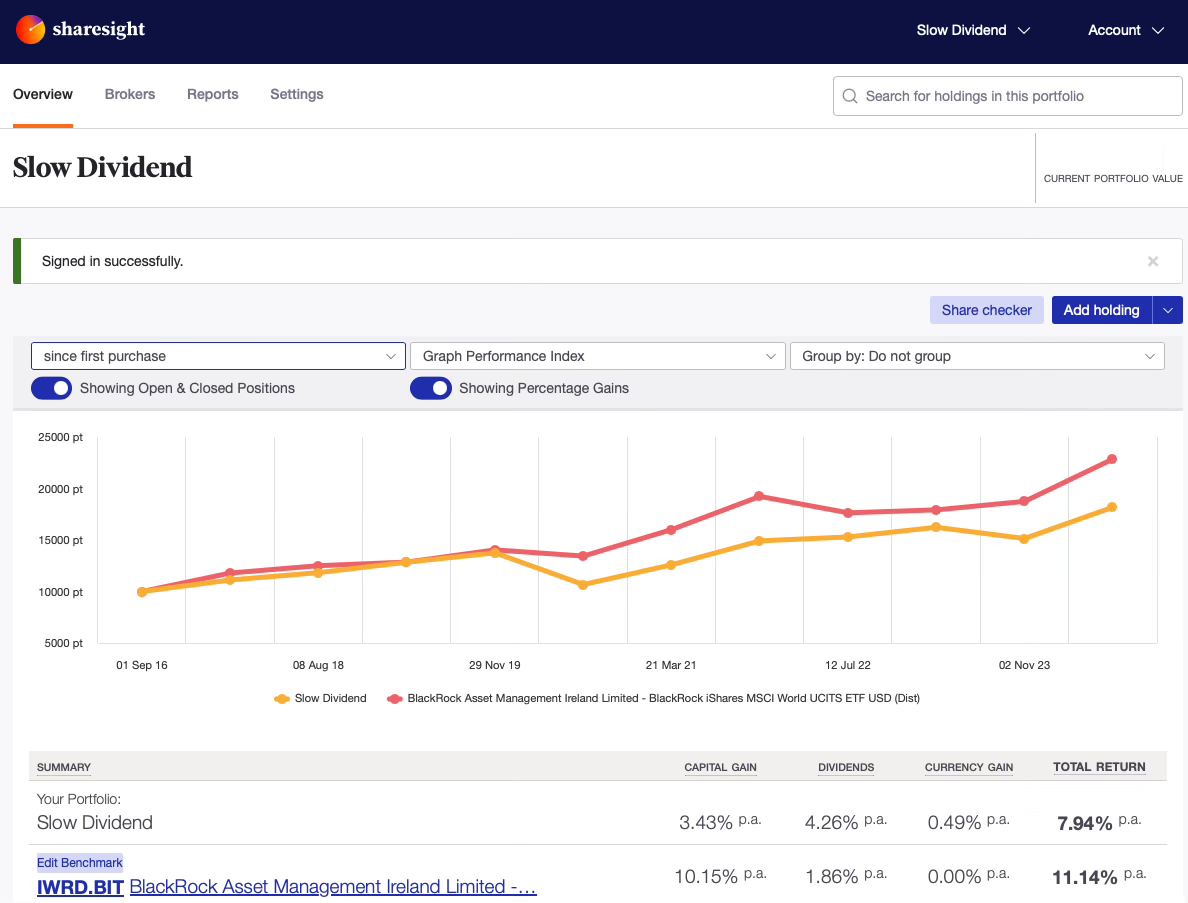Click the 25000 pt axis label

pos(61,437)
